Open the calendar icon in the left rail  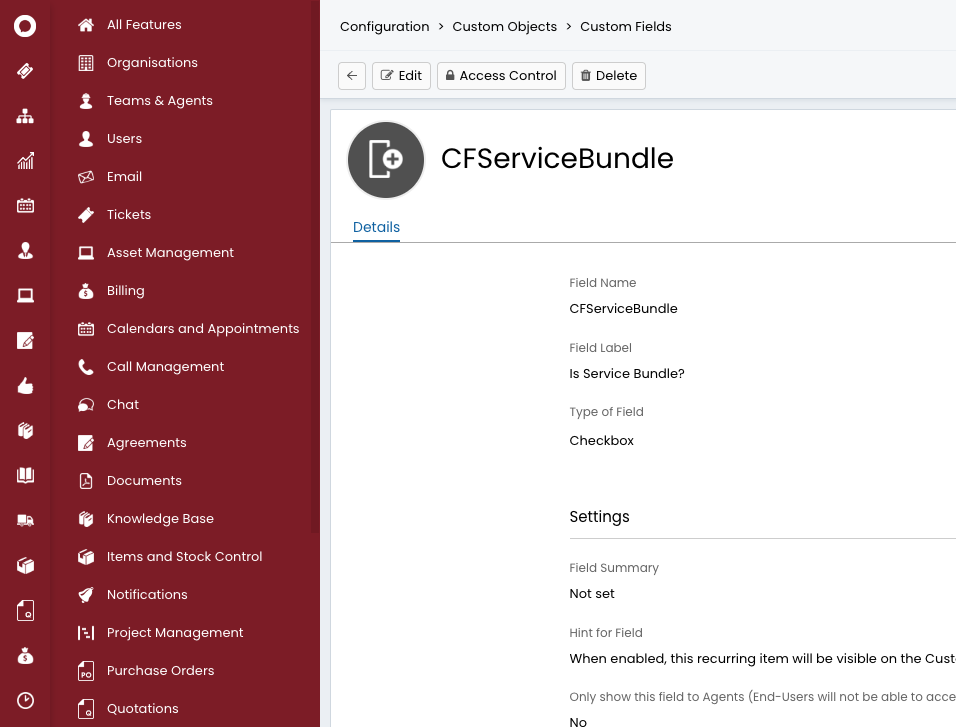point(25,206)
